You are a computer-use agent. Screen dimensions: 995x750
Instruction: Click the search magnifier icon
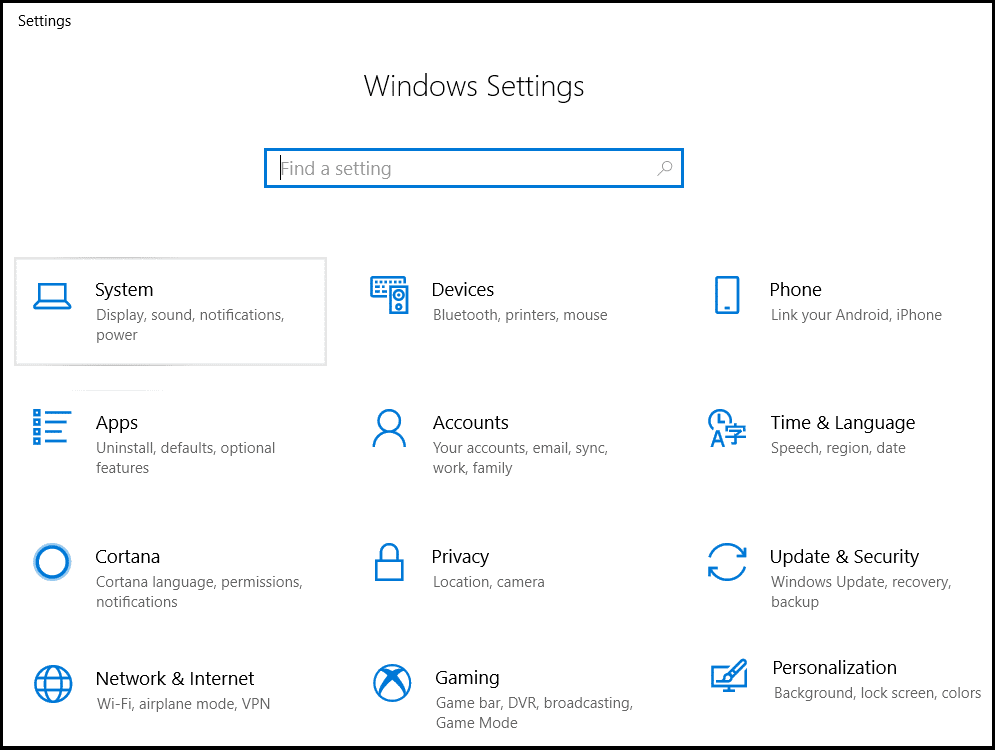(x=664, y=169)
